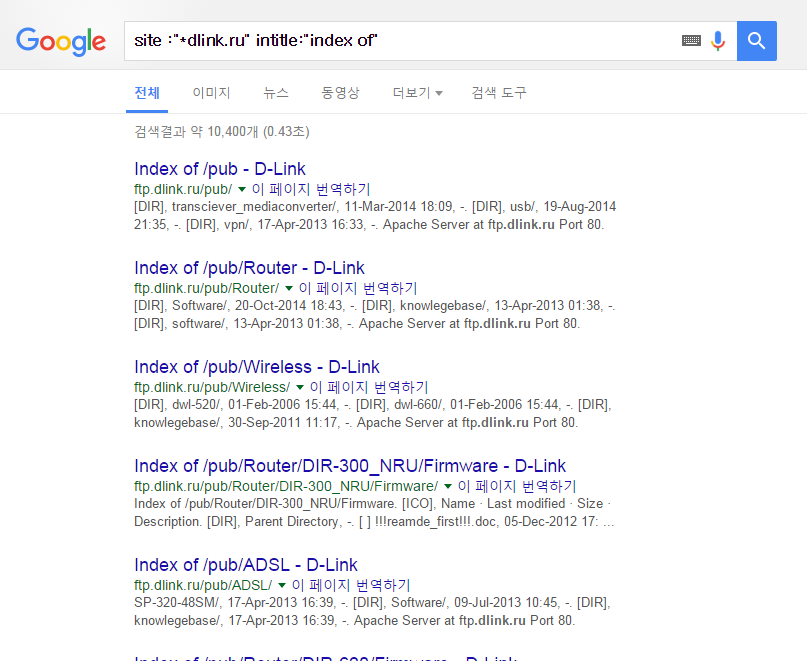Switch to the 뉴스 tab
The width and height of the screenshot is (807, 661).
[276, 93]
